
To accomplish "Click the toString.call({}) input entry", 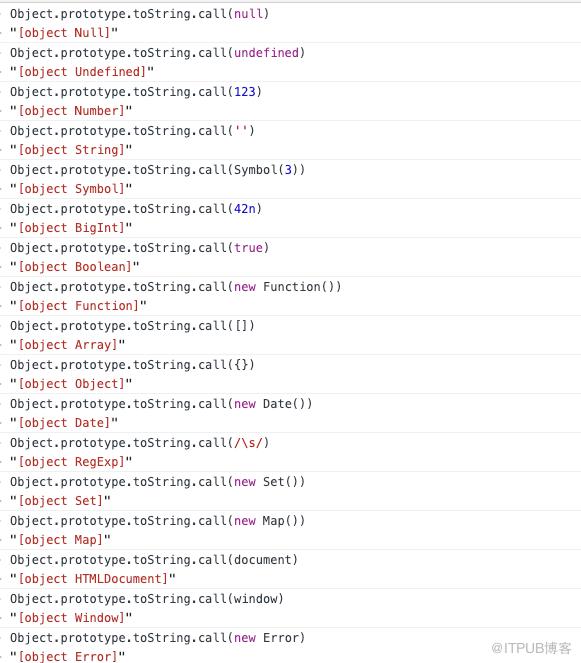I will (132, 365).
